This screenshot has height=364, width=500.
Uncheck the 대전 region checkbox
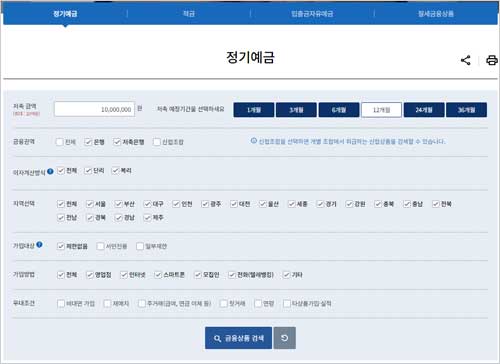click(234, 204)
